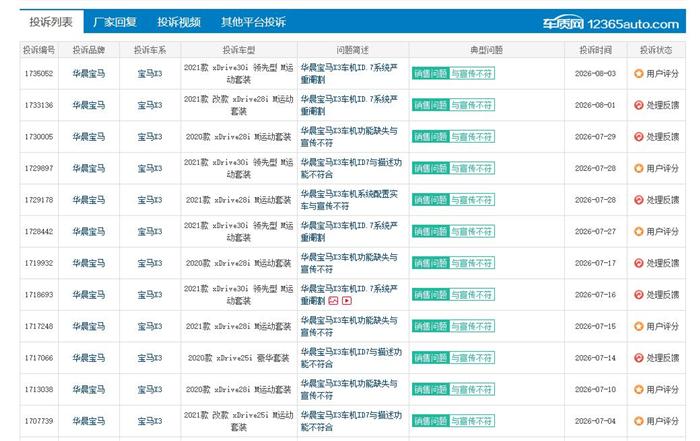Click the date 2026-07-27
This screenshot has height=441, width=700.
point(595,232)
